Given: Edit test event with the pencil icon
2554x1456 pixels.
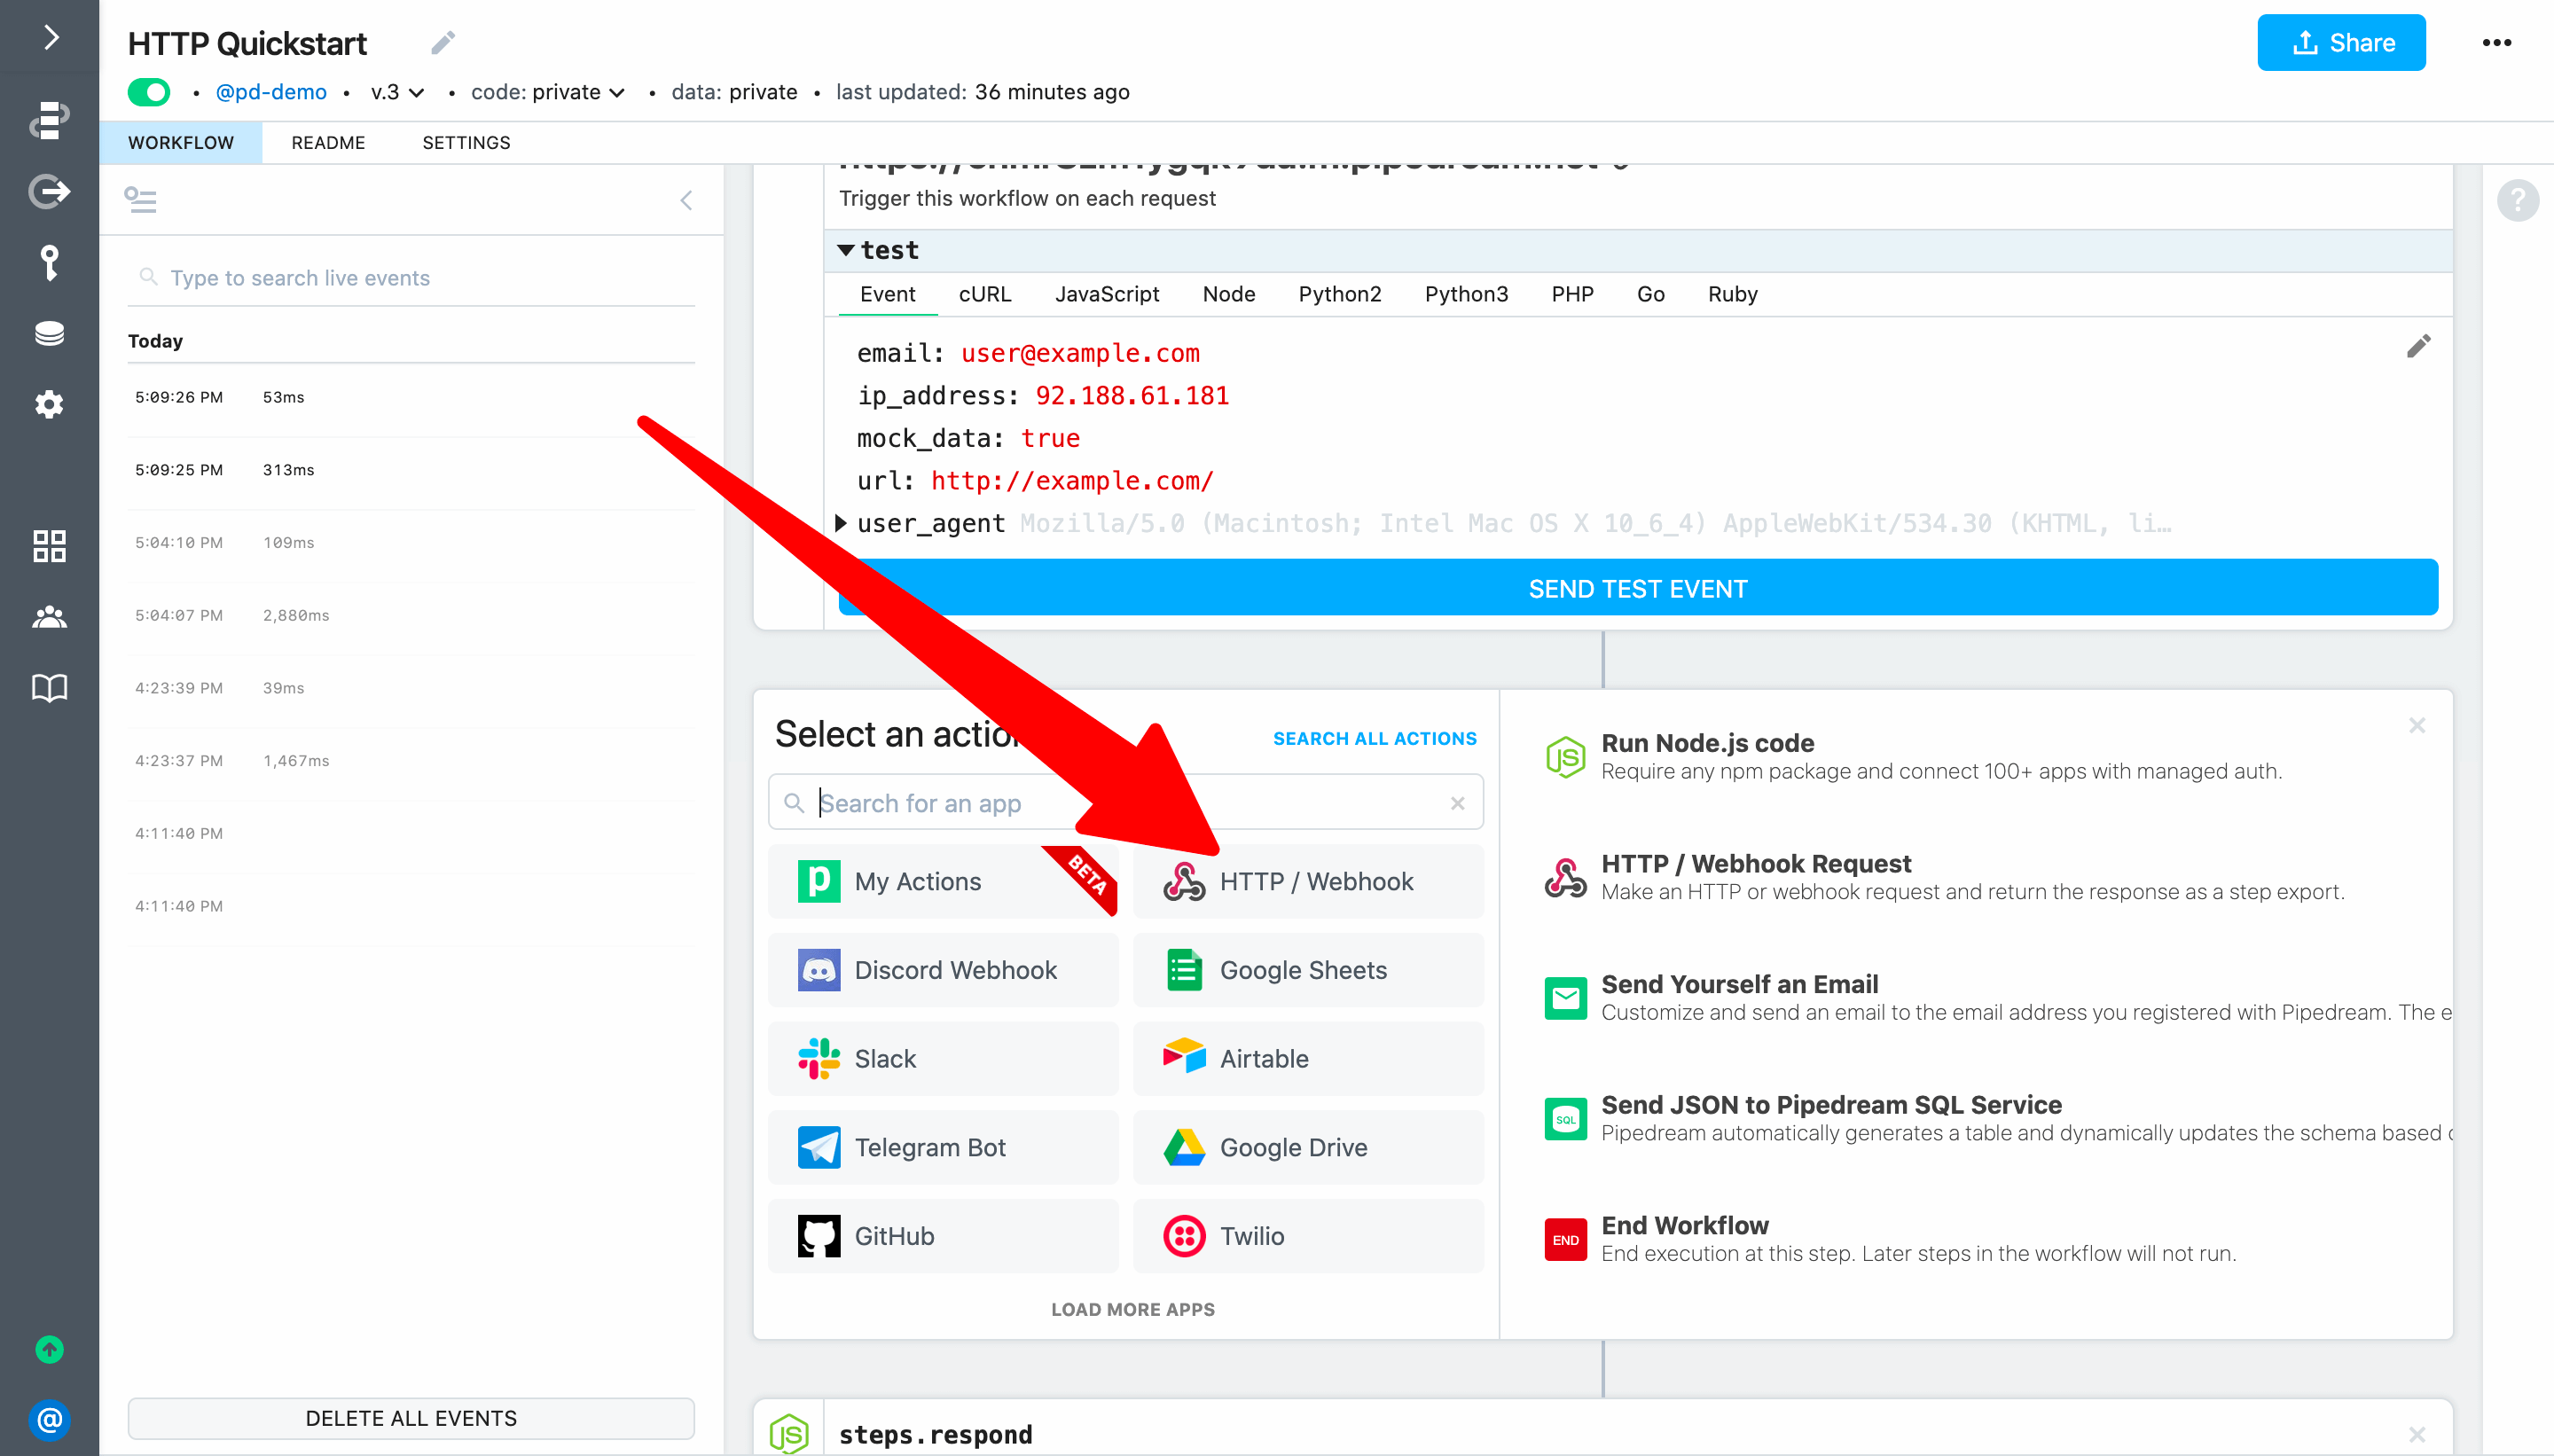Looking at the screenshot, I should pyautogui.click(x=2417, y=347).
